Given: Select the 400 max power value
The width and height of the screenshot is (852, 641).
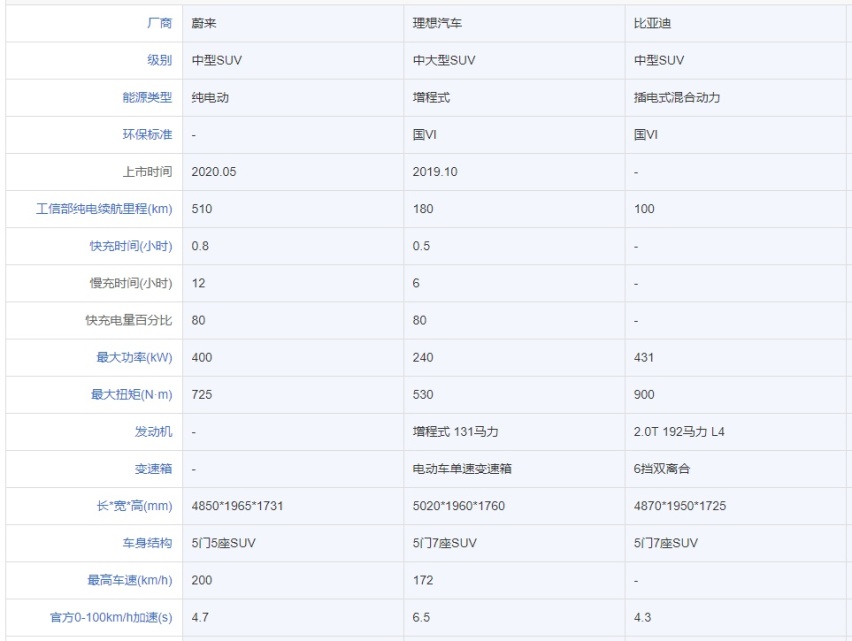Looking at the screenshot, I should point(202,357).
